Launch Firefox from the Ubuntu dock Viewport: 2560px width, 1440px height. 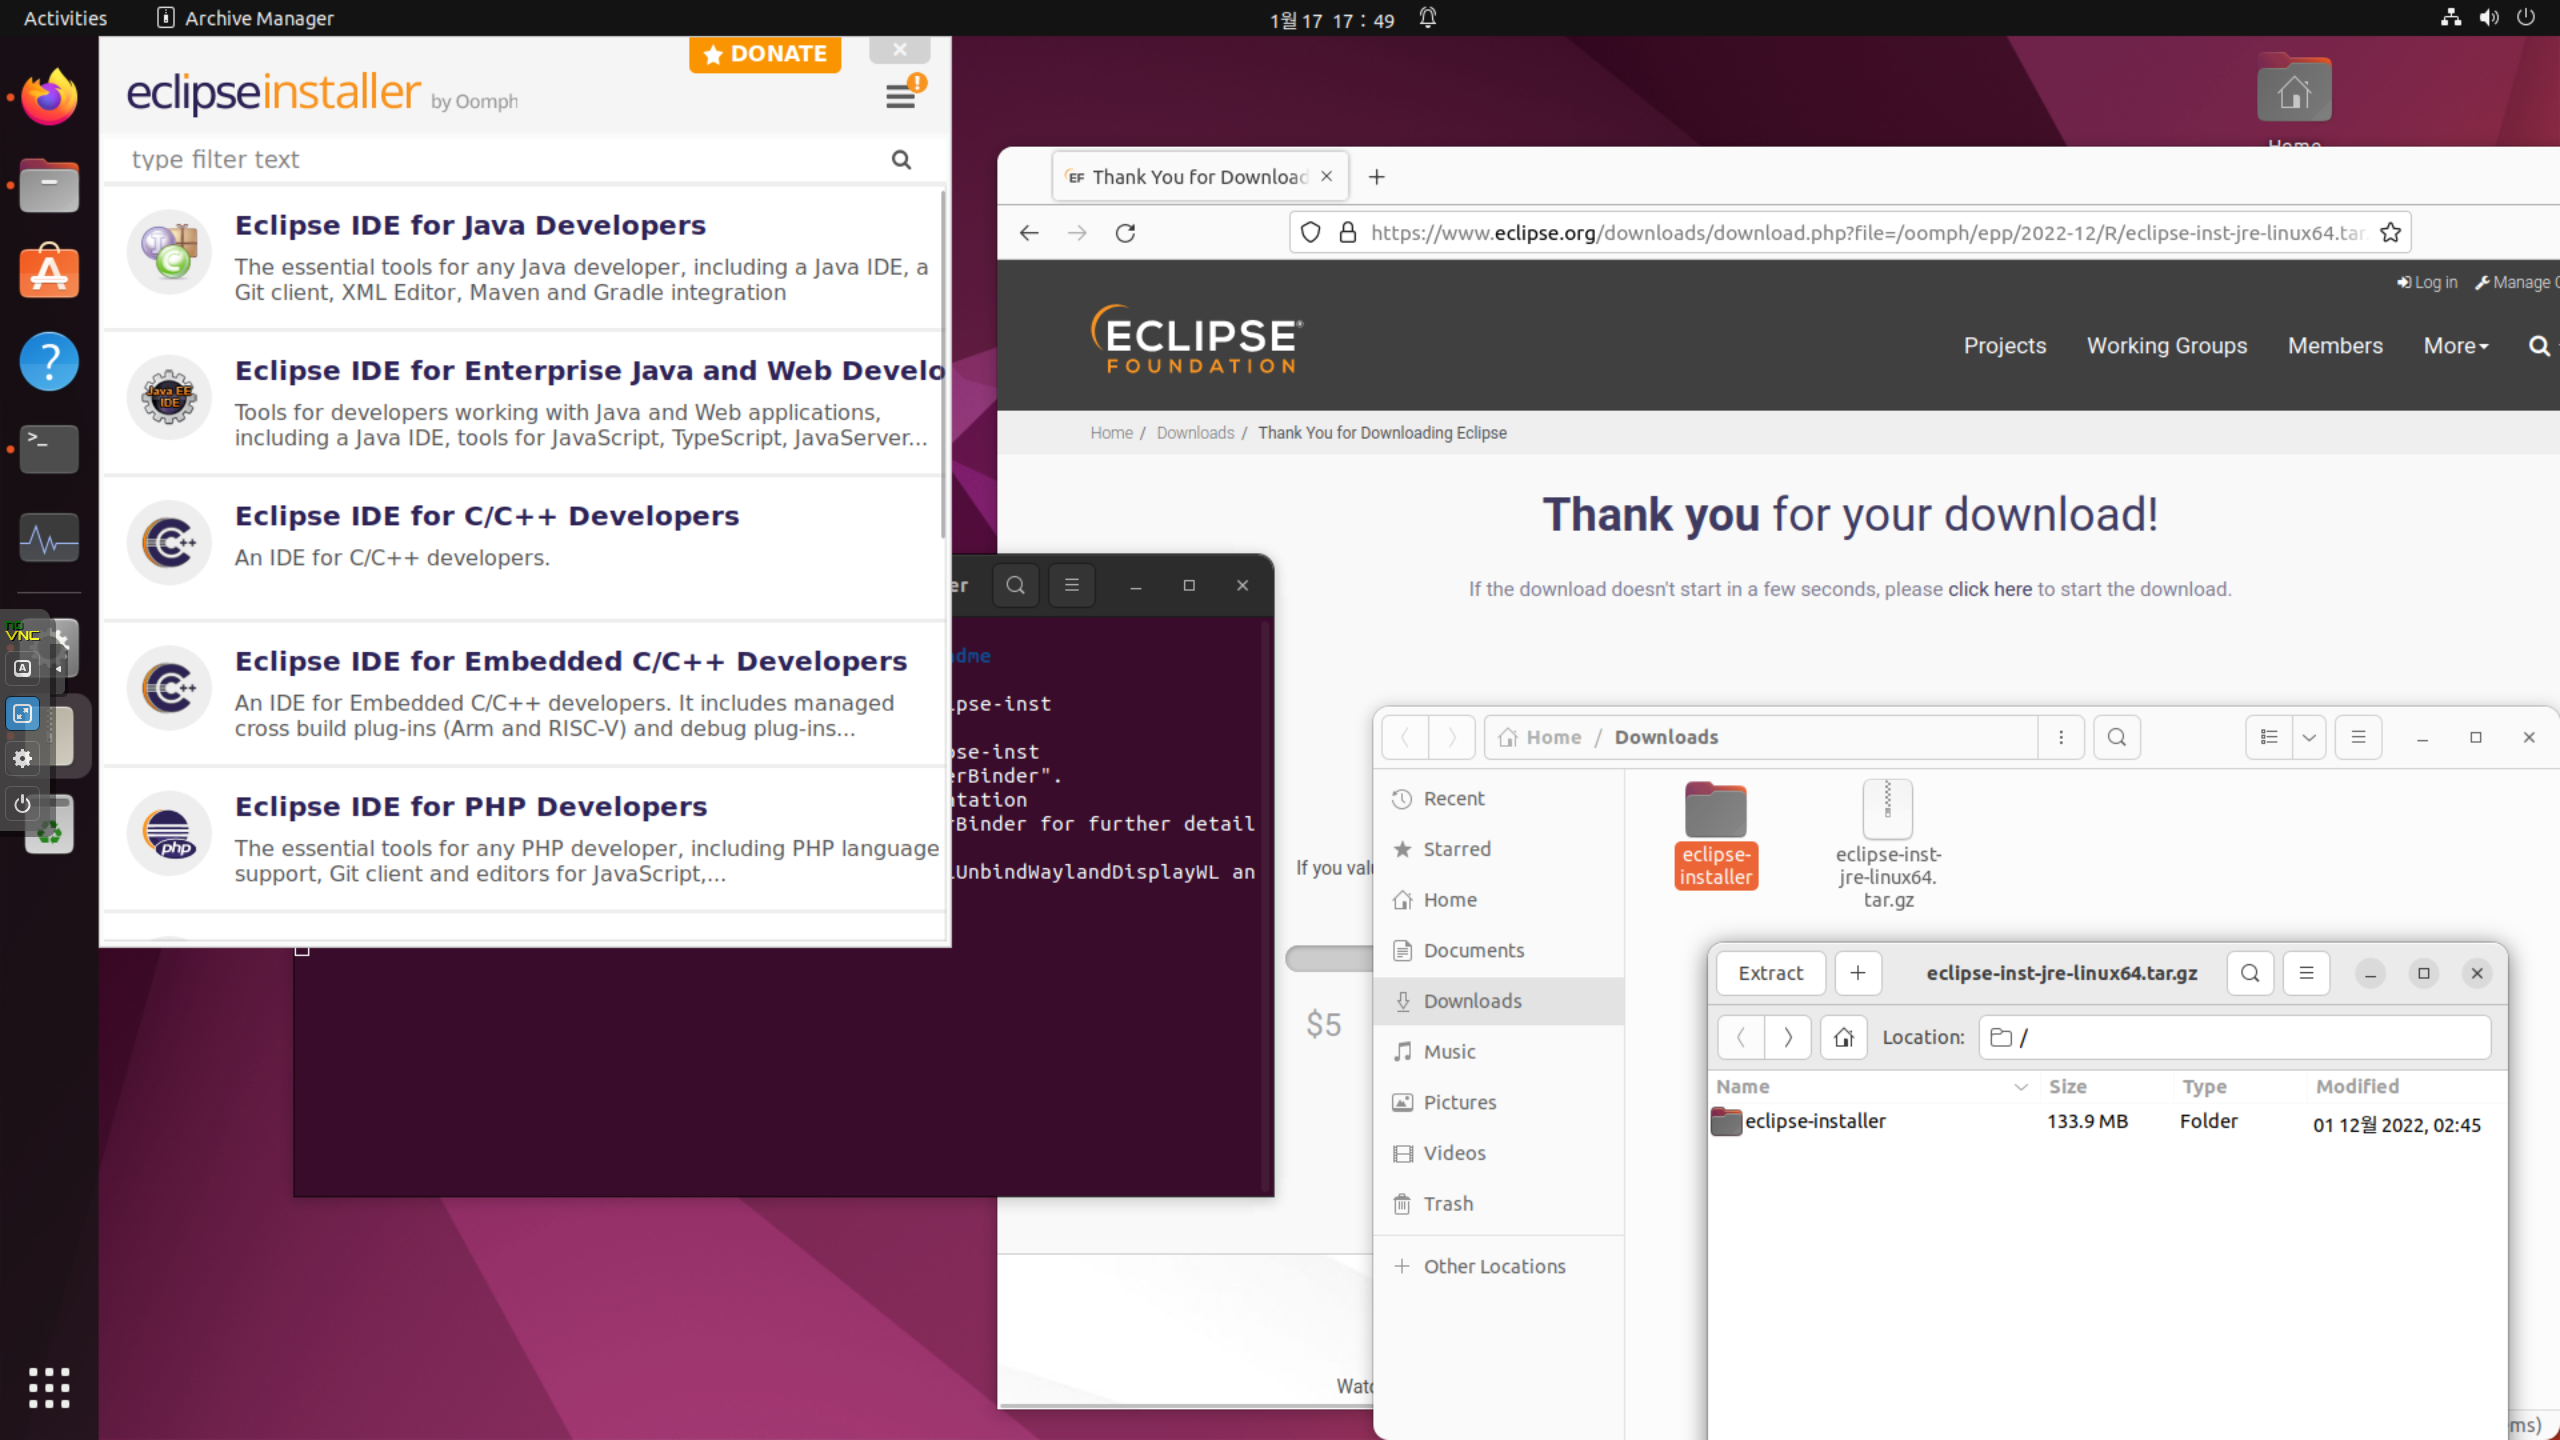pyautogui.click(x=49, y=98)
